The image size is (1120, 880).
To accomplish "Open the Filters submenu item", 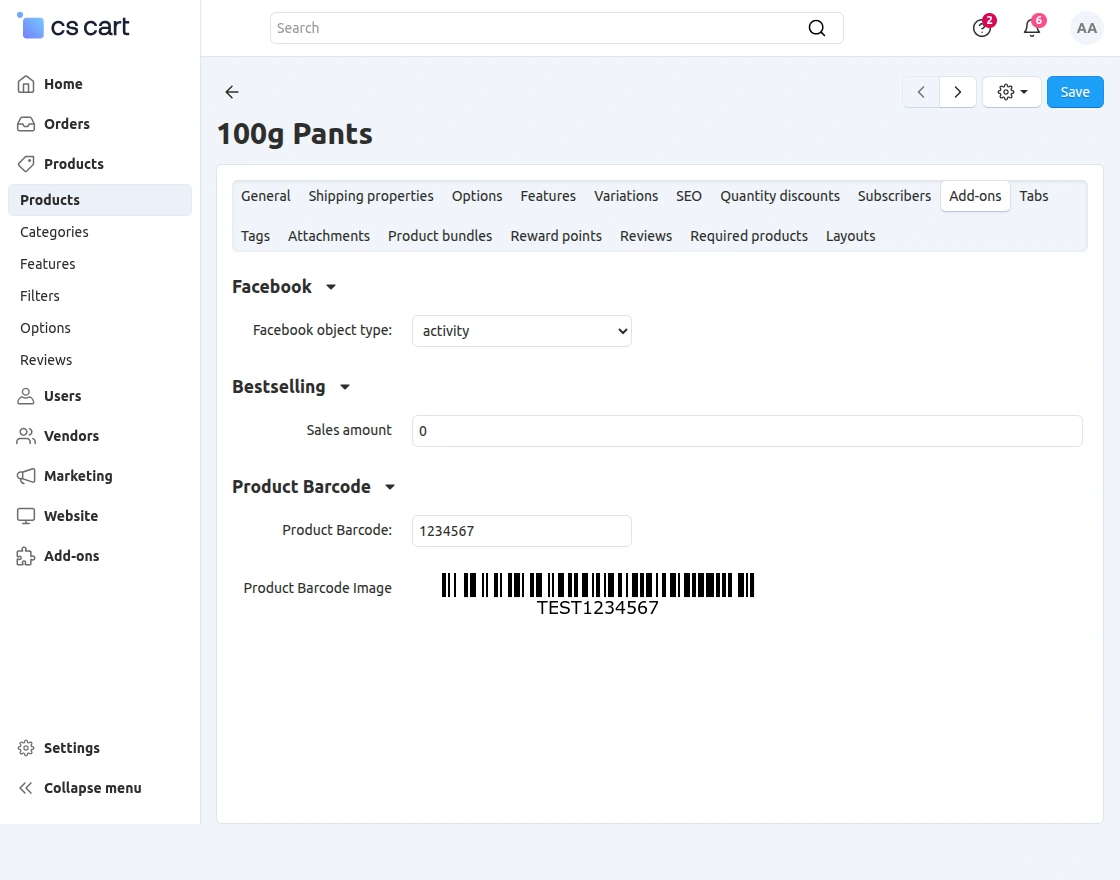I will pyautogui.click(x=39, y=296).
